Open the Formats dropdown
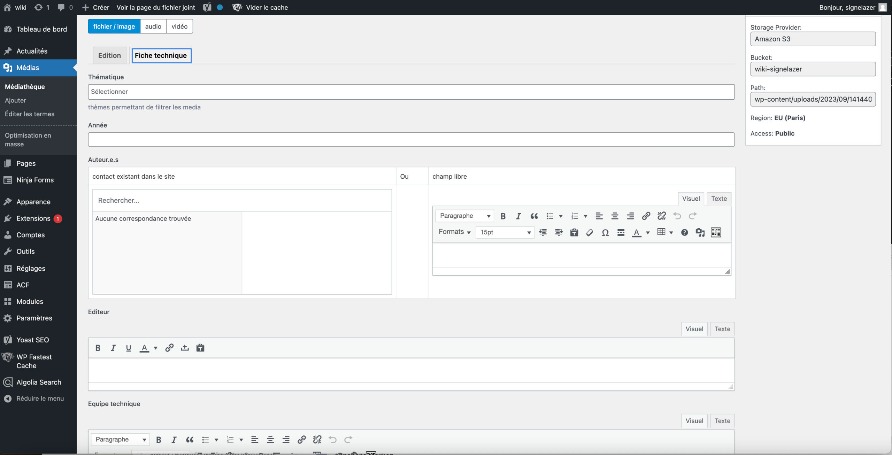The image size is (892, 455). (454, 232)
